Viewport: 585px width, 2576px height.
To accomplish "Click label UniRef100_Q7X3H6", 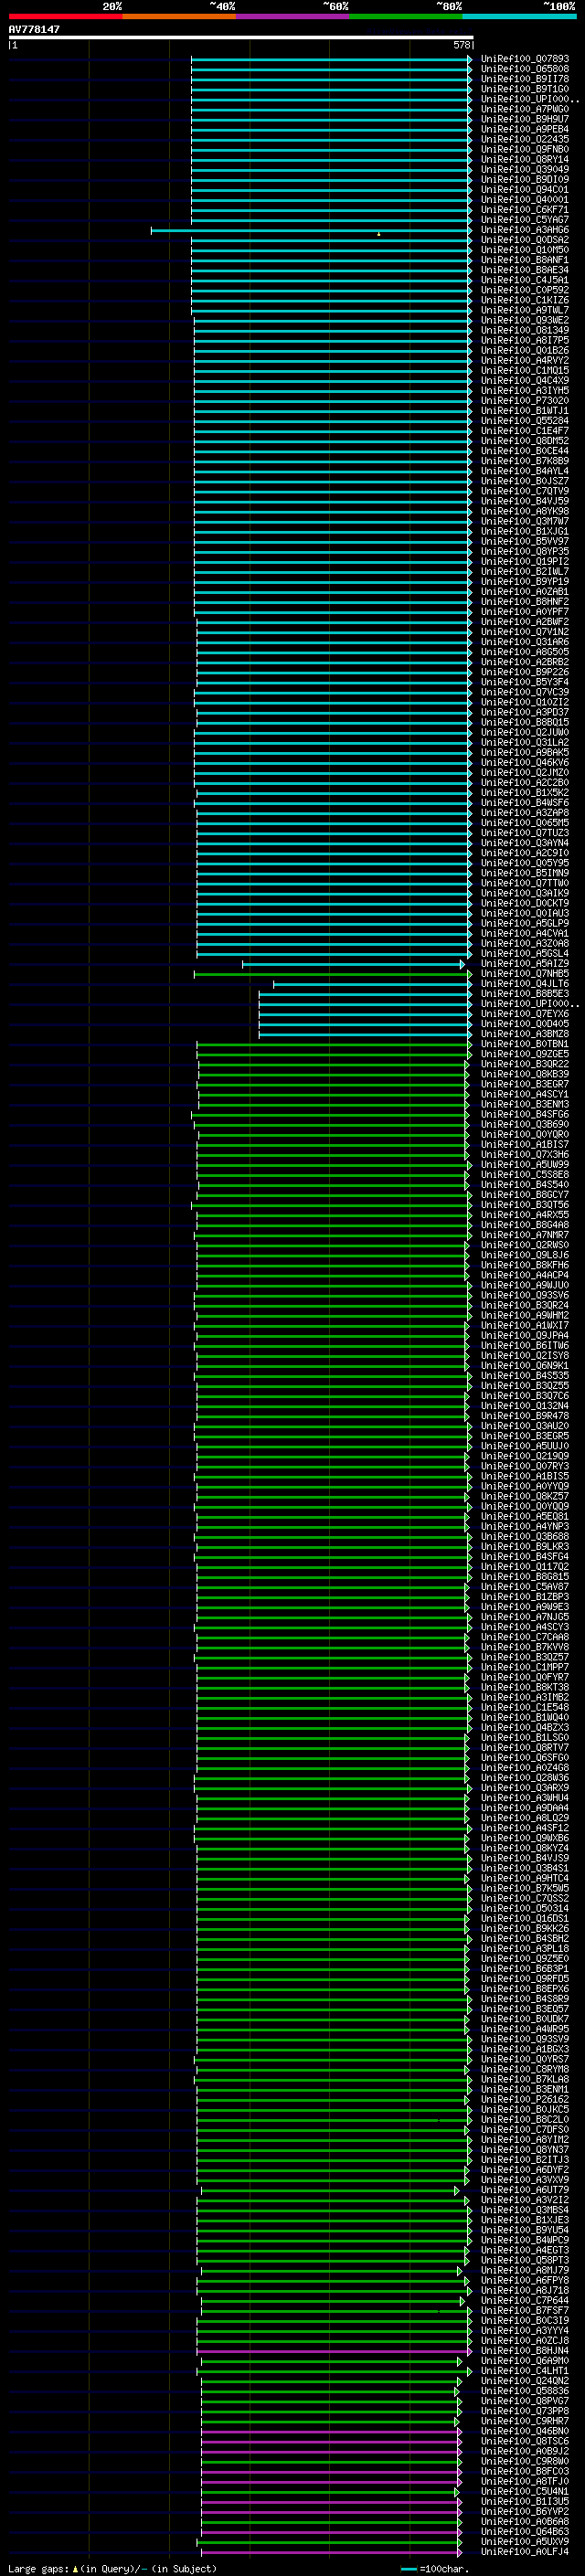I will [525, 1155].
